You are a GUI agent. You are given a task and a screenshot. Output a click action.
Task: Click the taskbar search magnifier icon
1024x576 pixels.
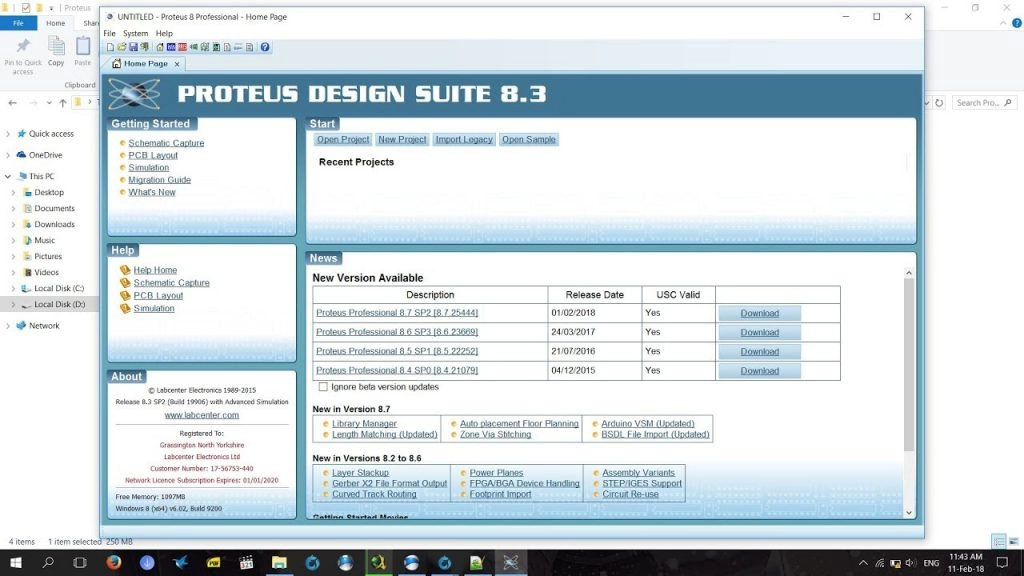pyautogui.click(x=48, y=562)
